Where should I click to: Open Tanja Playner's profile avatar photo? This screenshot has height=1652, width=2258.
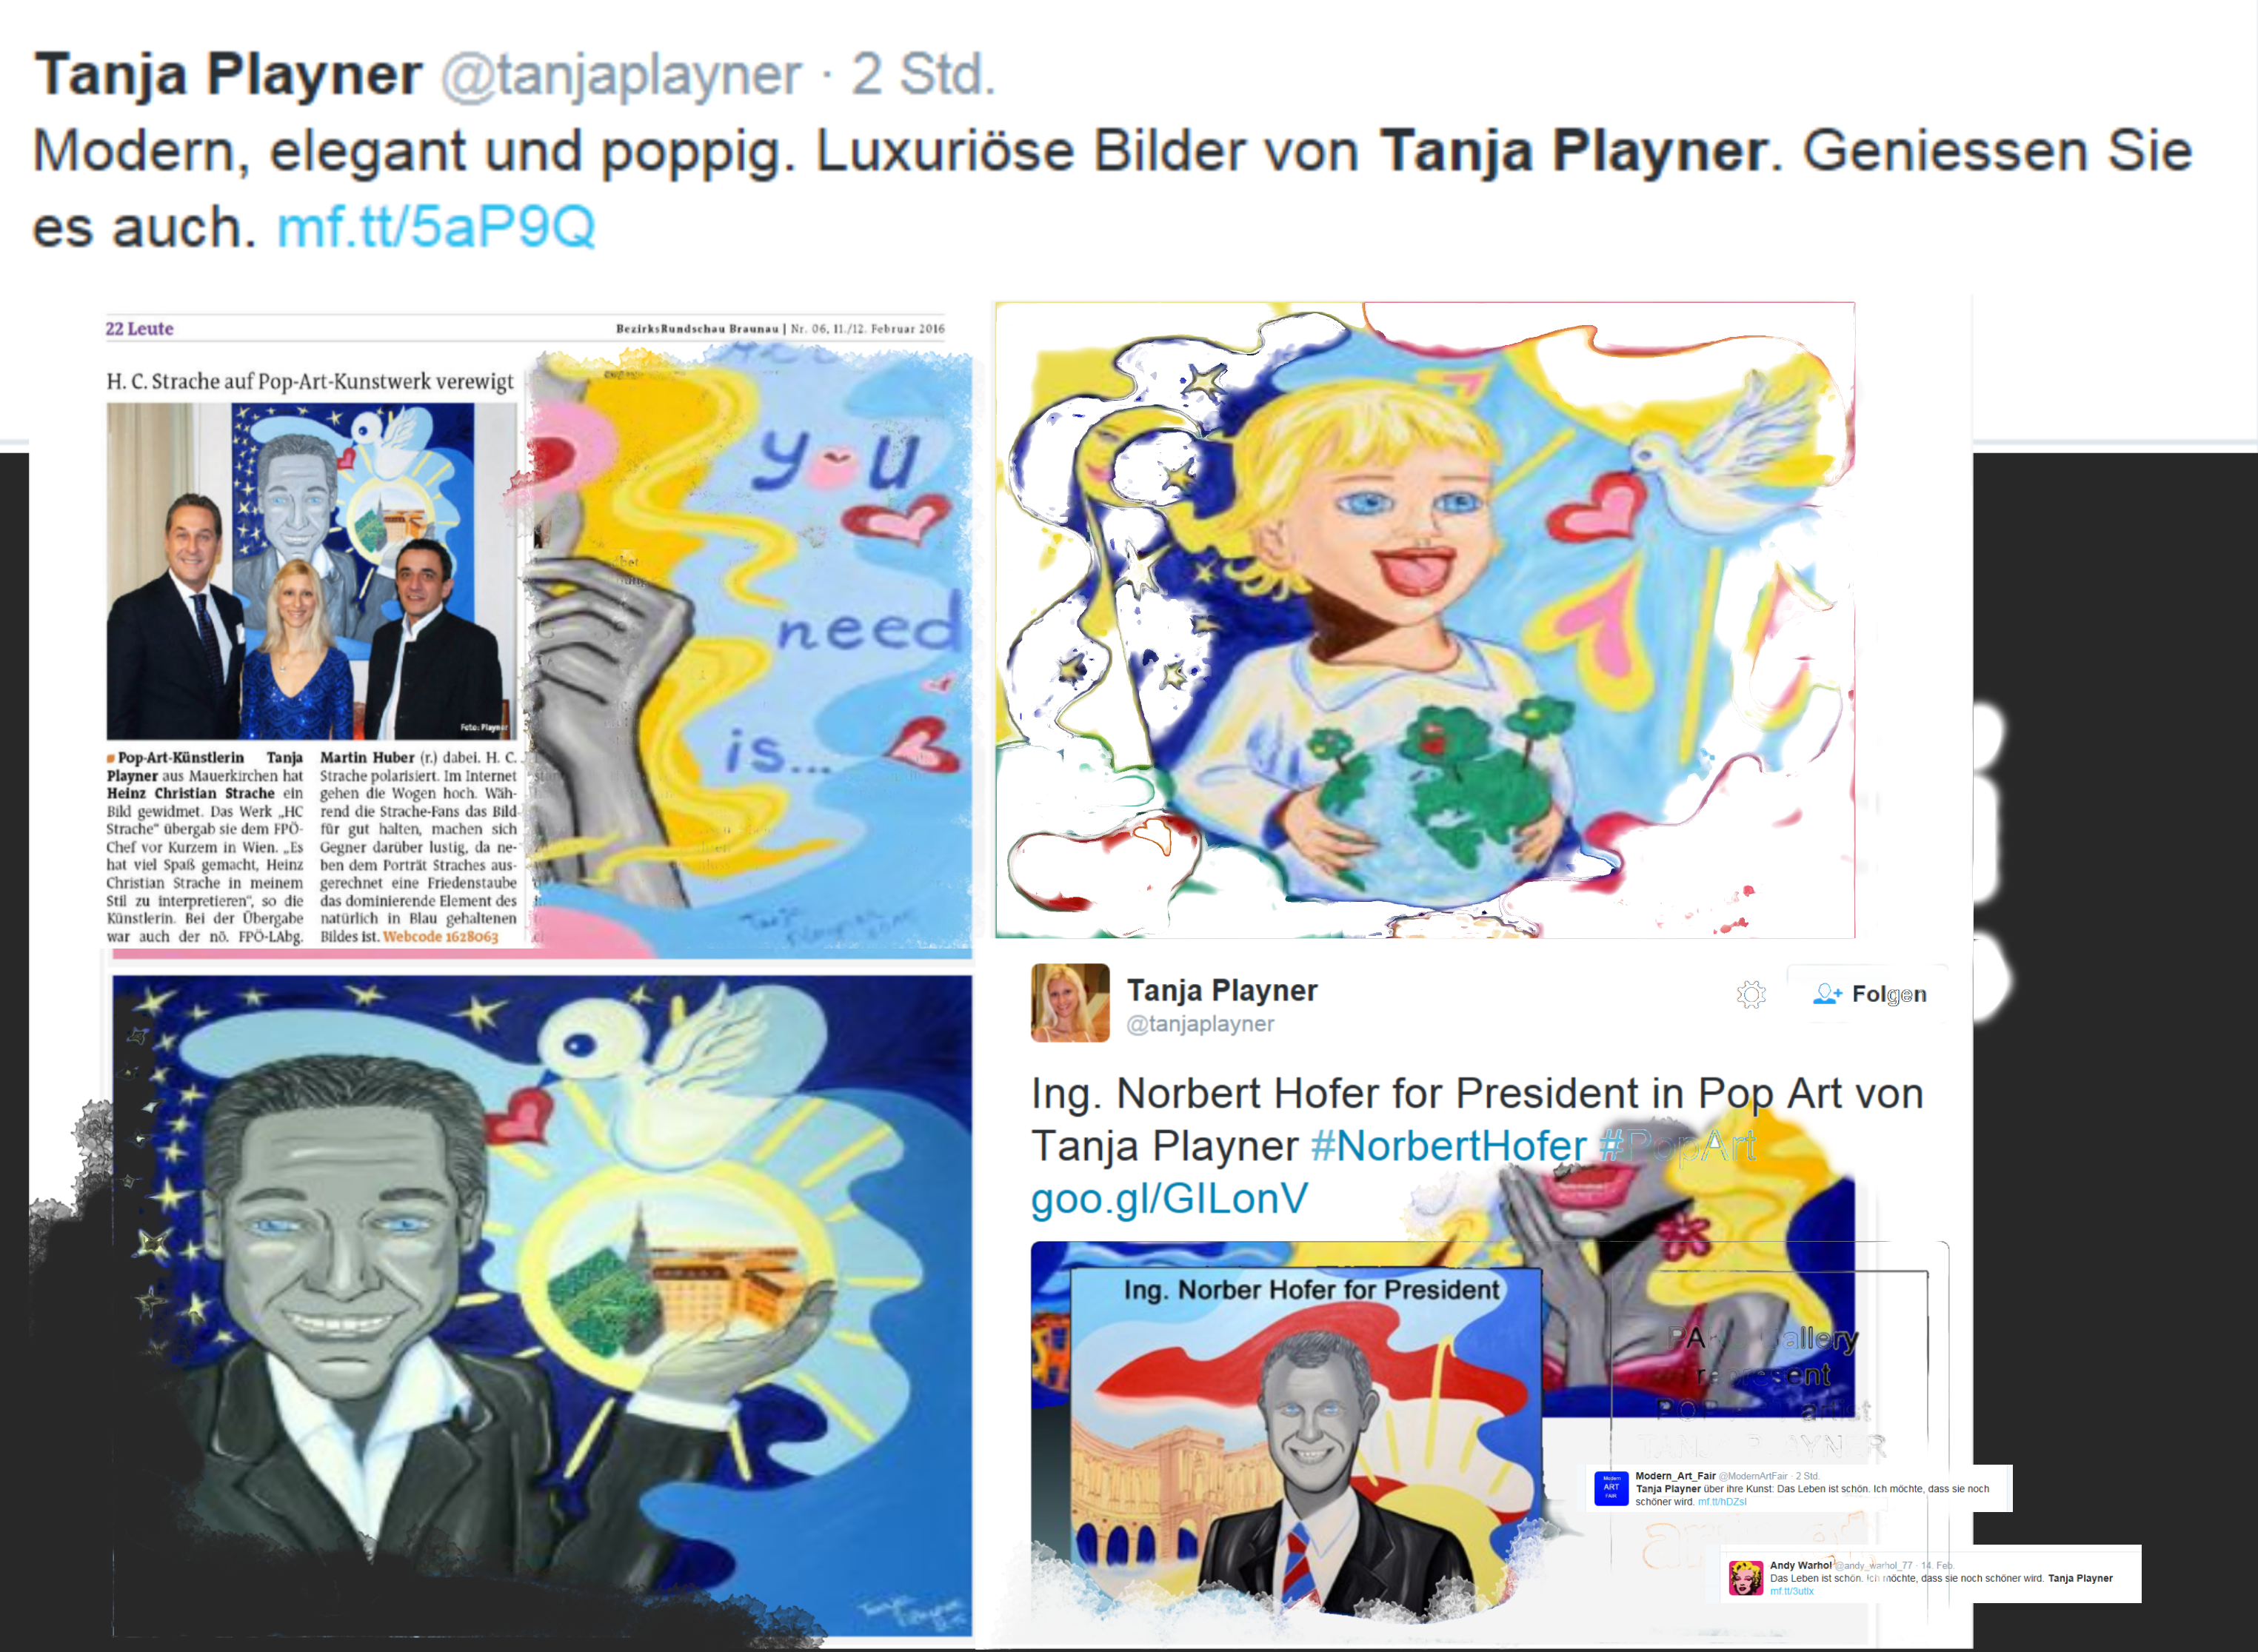(1070, 1003)
